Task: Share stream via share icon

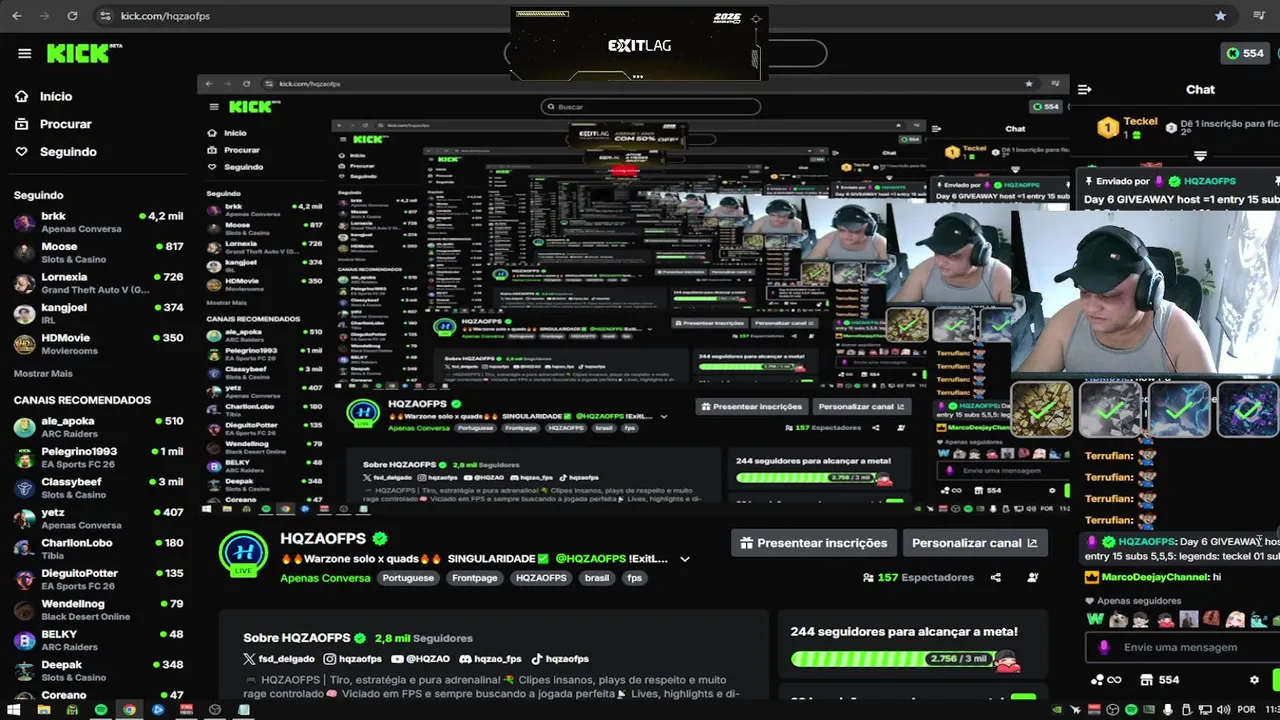Action: tap(995, 577)
